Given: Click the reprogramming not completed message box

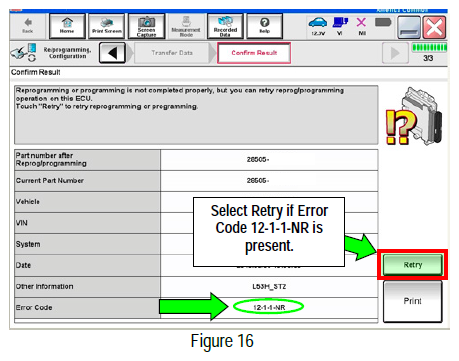Looking at the screenshot, I should click(x=196, y=115).
